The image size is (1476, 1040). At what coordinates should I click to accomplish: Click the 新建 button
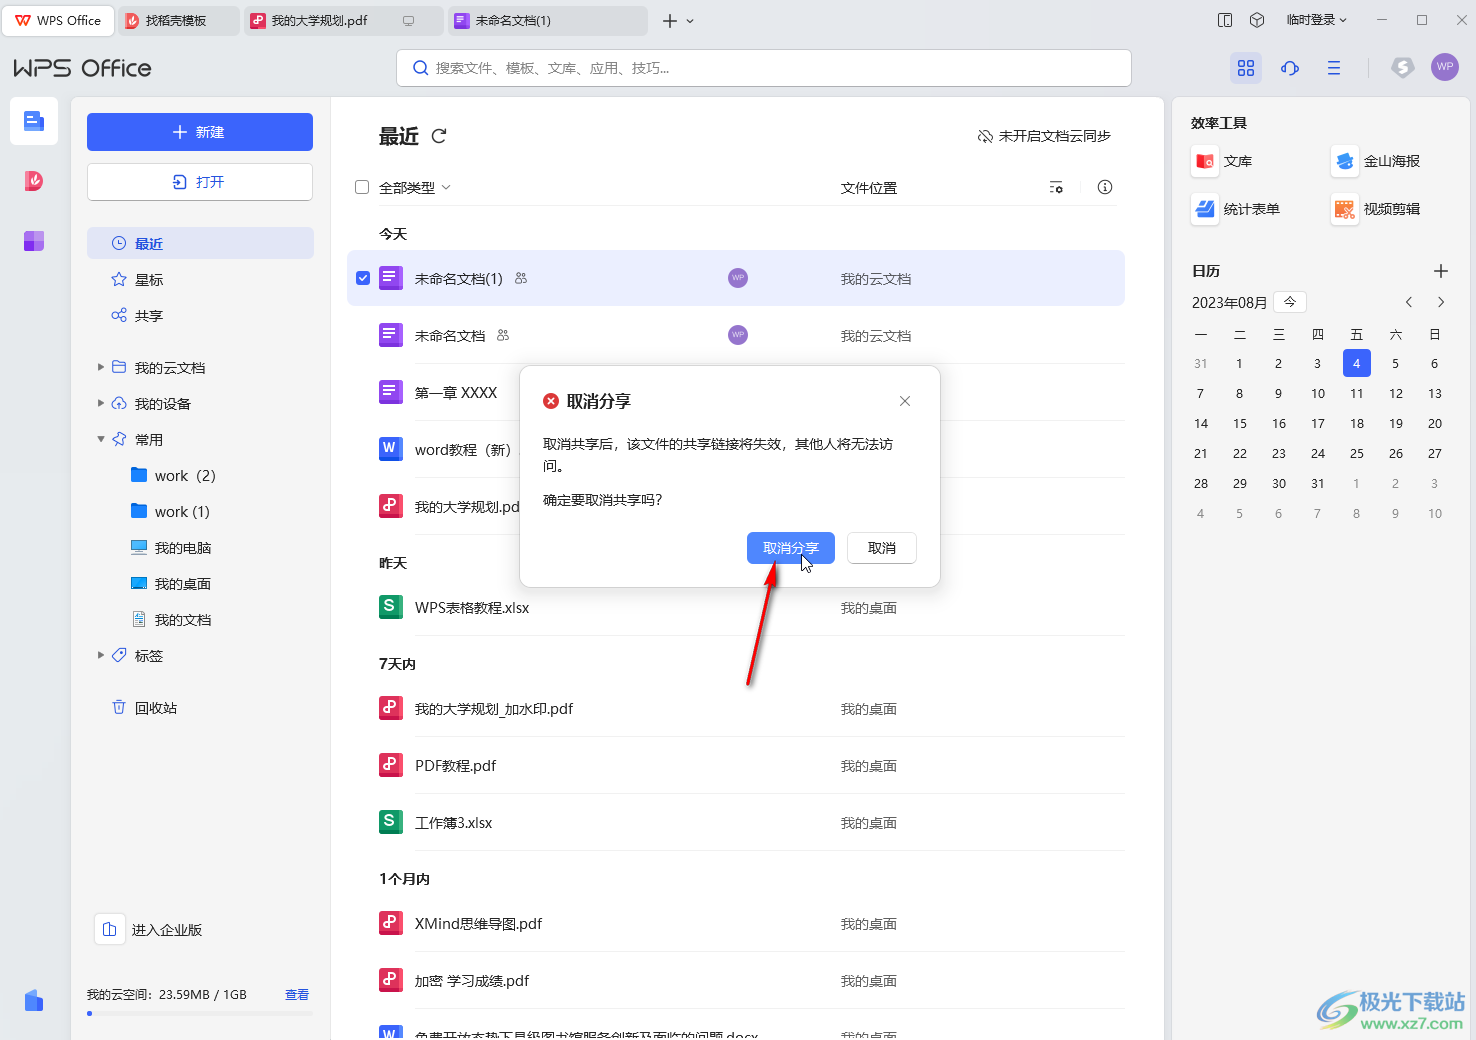tap(200, 132)
